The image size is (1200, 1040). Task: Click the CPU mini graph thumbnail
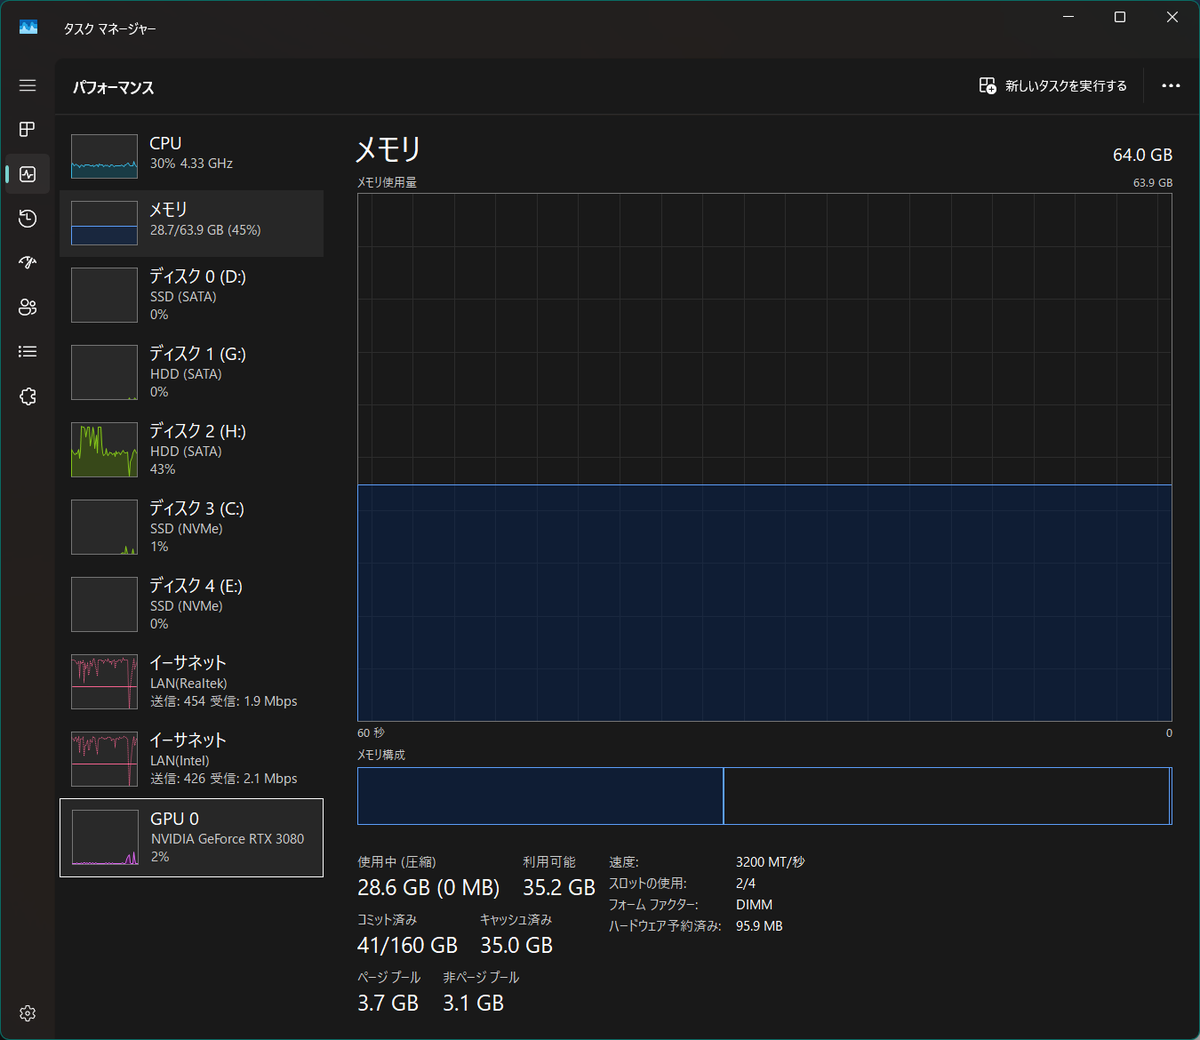point(104,156)
